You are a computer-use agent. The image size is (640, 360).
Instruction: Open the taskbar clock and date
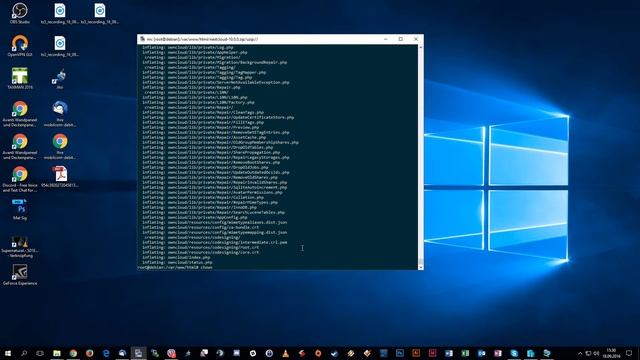[611, 353]
